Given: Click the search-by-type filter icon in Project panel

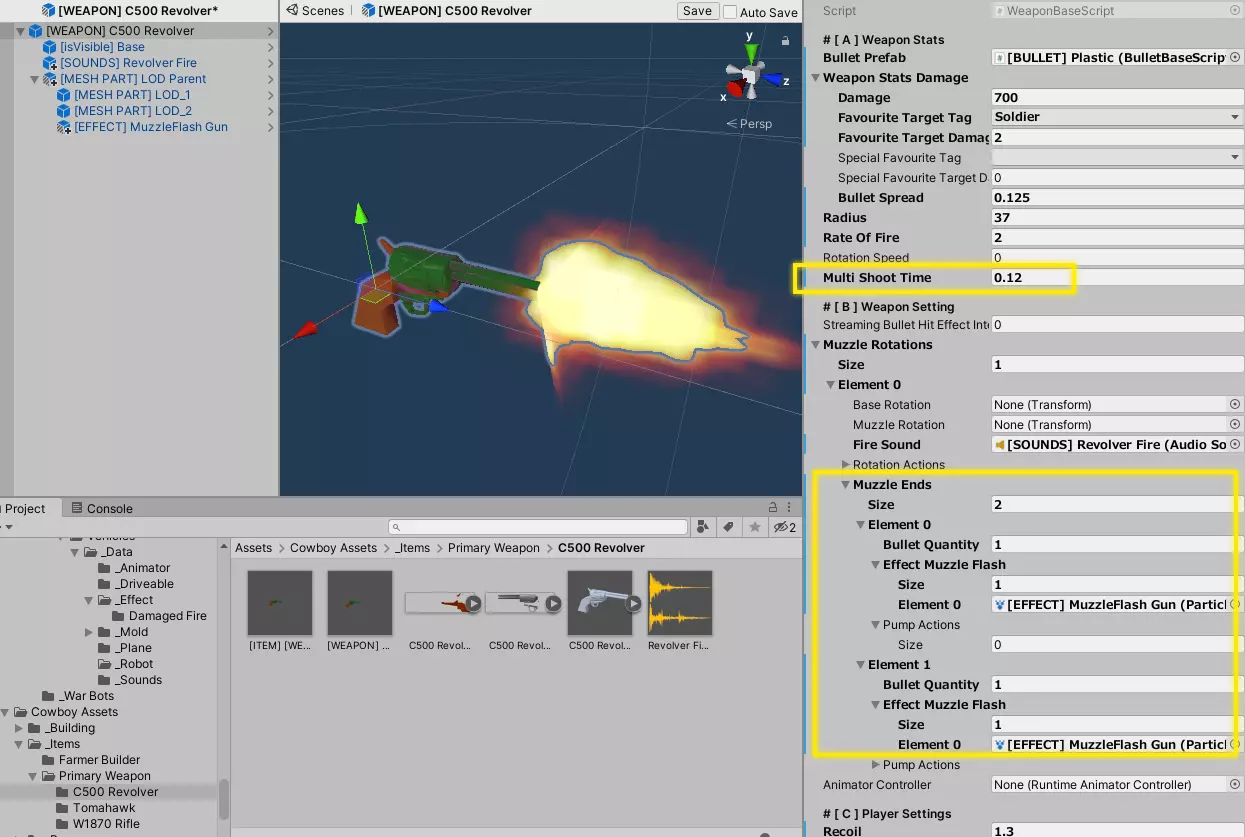Looking at the screenshot, I should coord(703,527).
